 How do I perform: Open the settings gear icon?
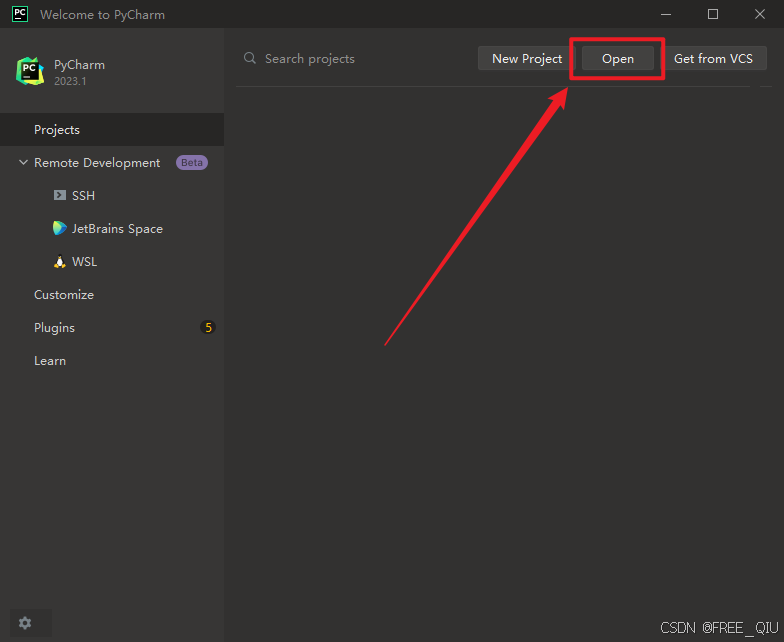25,622
